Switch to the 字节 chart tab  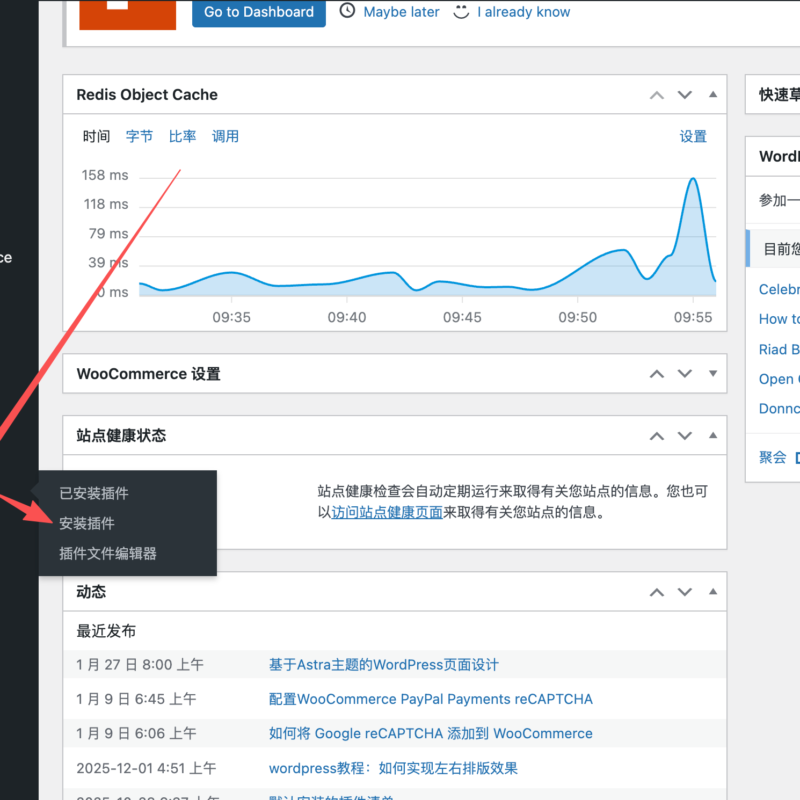tap(139, 137)
